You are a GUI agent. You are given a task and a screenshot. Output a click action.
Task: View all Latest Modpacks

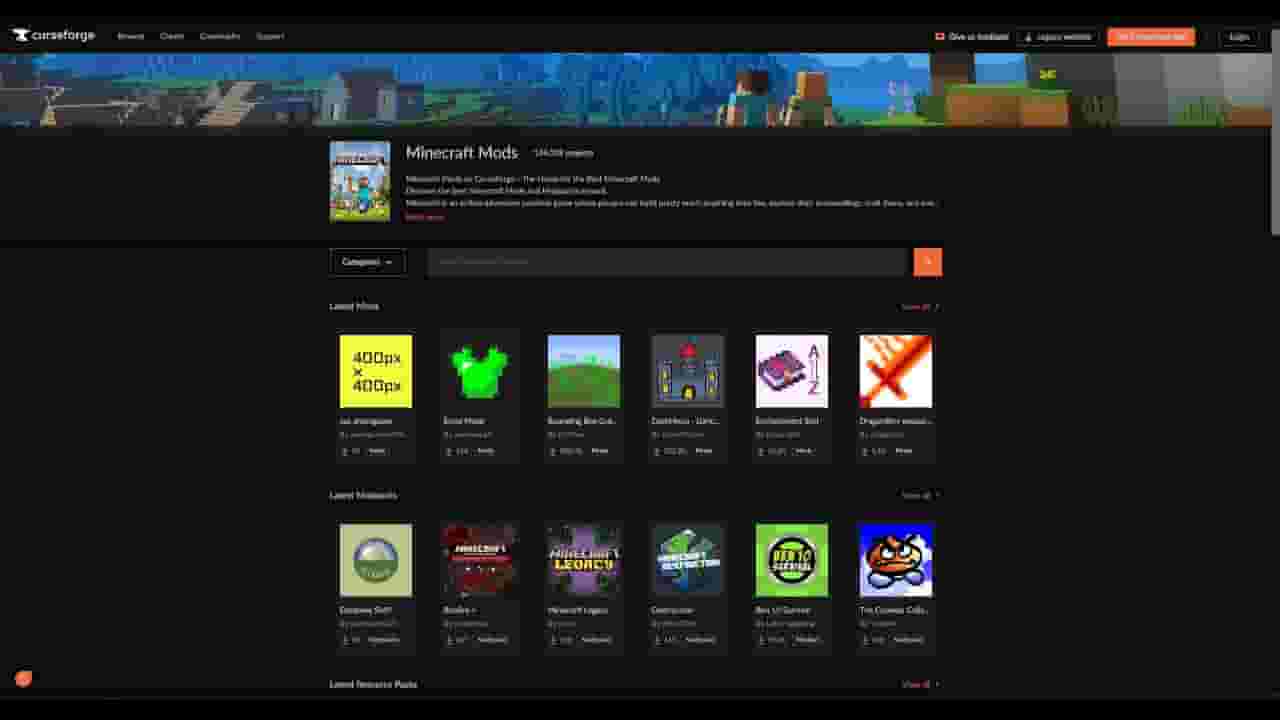pos(920,495)
